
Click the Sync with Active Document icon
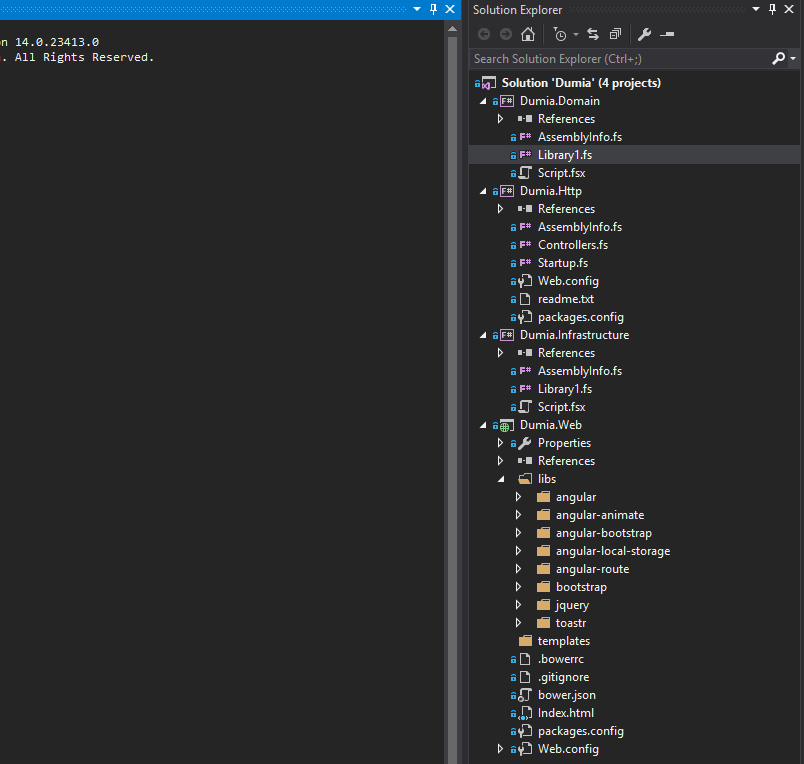click(593, 33)
